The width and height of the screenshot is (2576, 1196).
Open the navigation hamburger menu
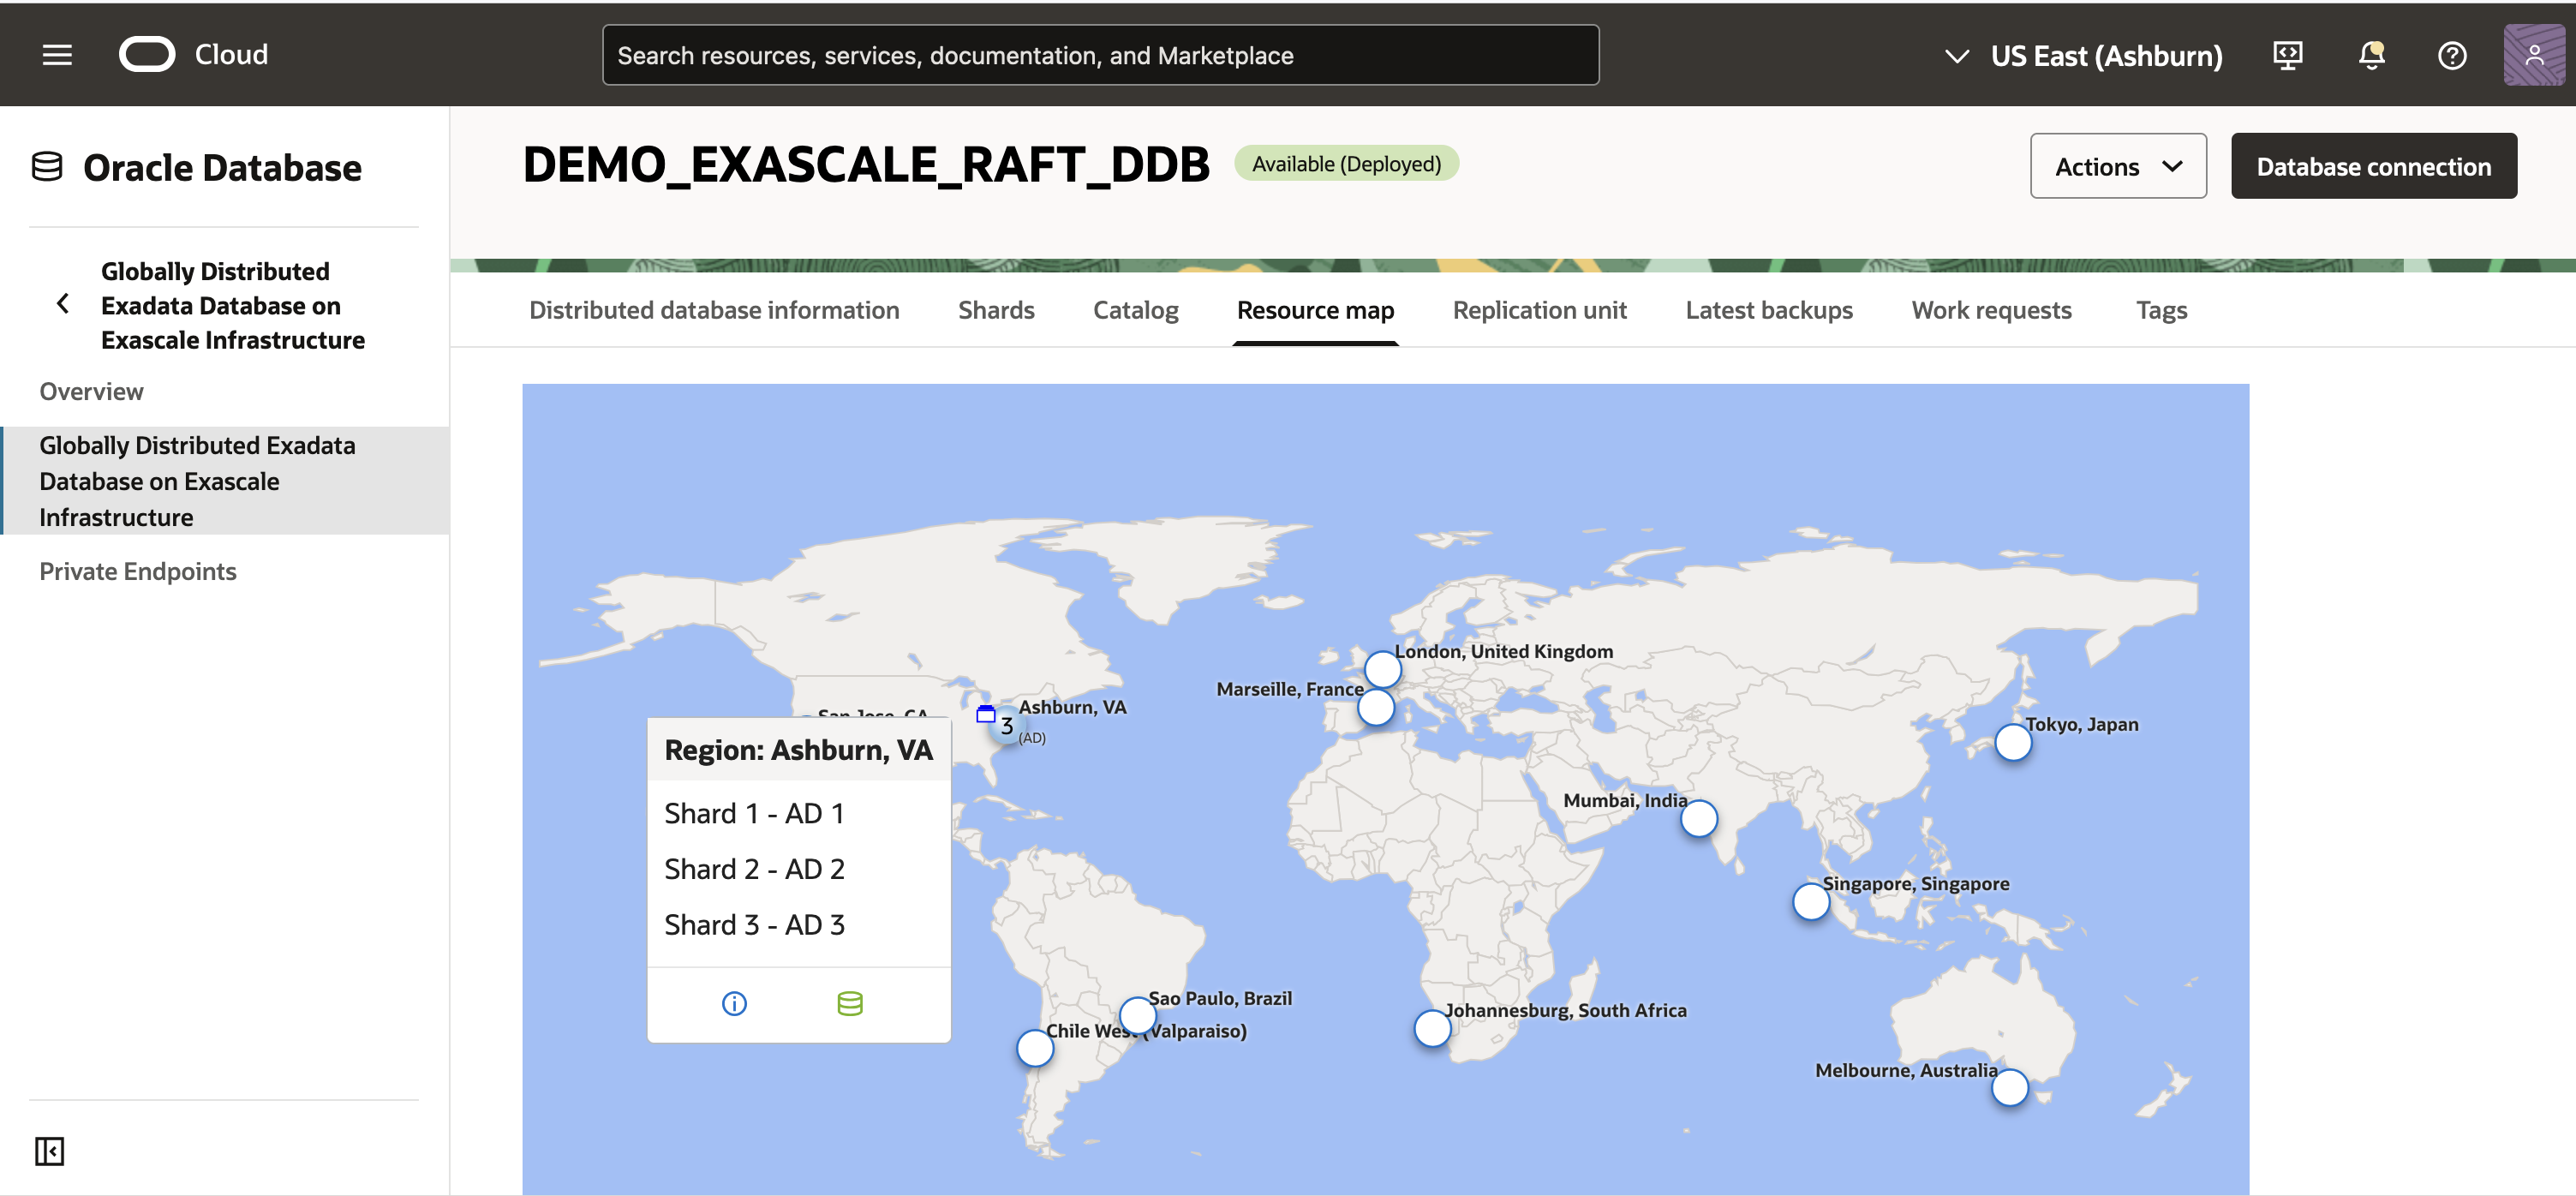coord(57,54)
